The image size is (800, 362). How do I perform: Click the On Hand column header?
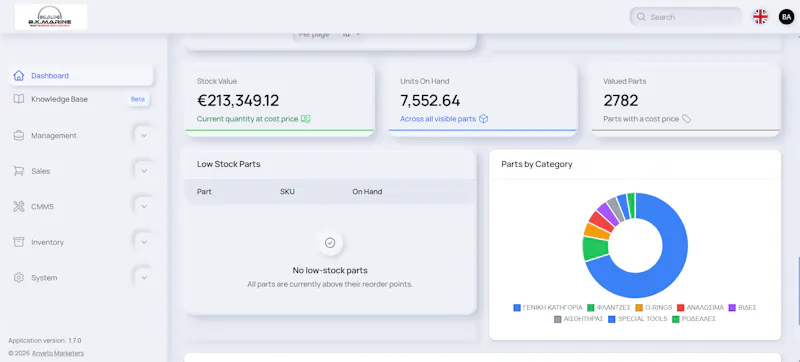pyautogui.click(x=367, y=192)
